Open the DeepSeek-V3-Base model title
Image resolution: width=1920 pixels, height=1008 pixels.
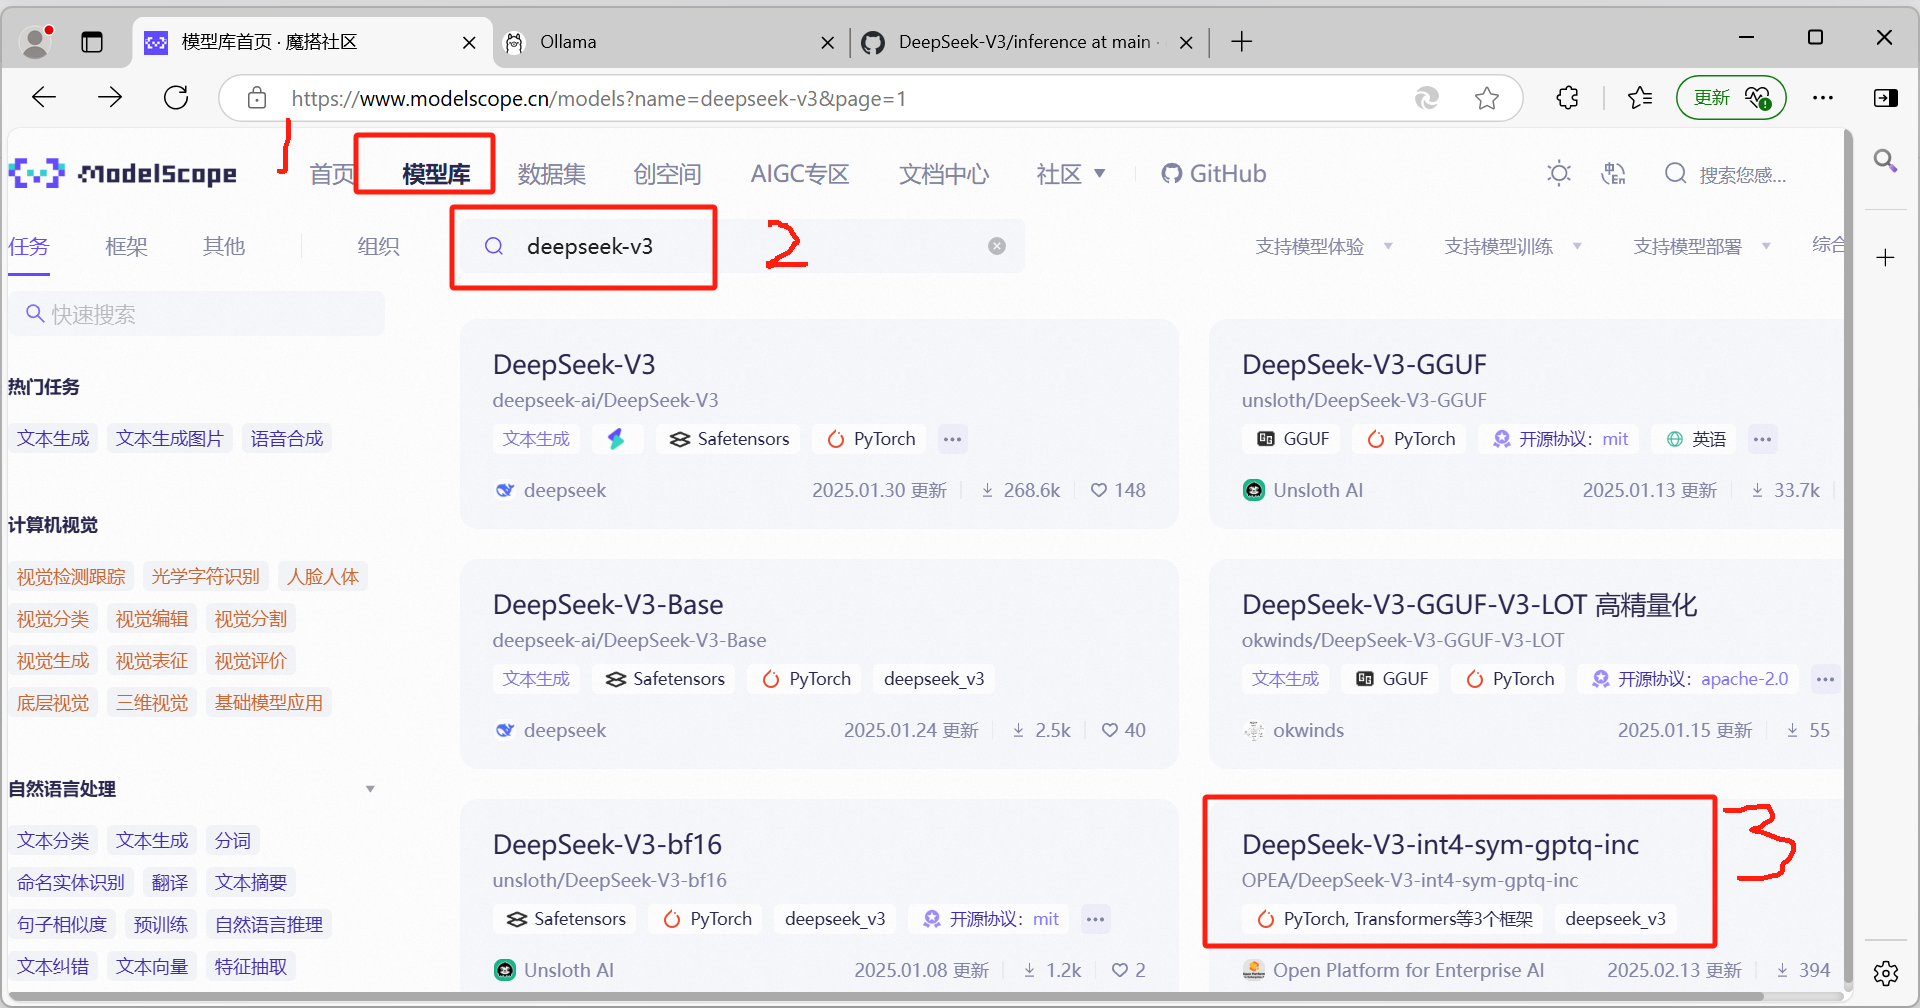pyautogui.click(x=608, y=605)
